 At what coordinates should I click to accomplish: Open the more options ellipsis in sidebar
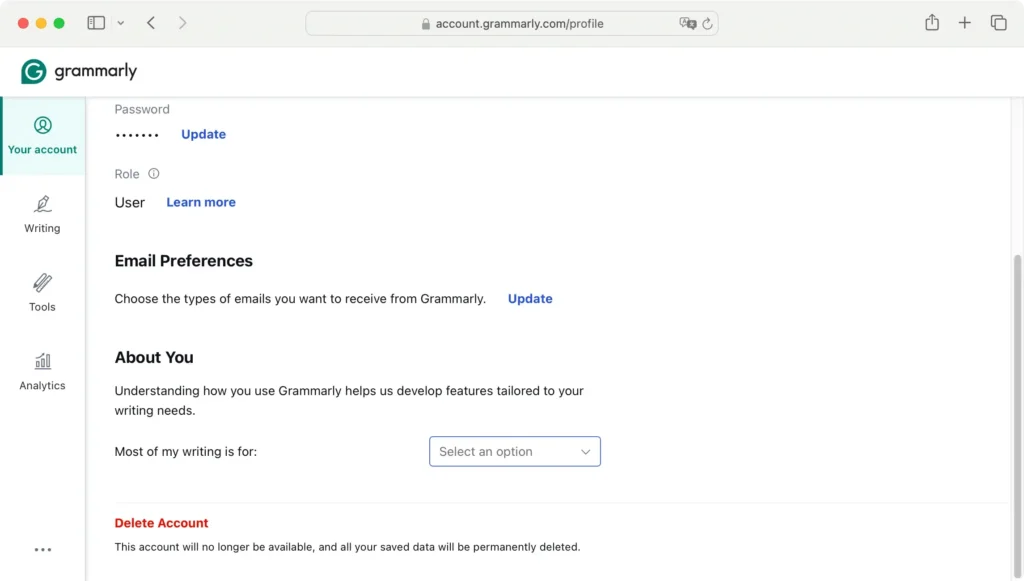[42, 549]
